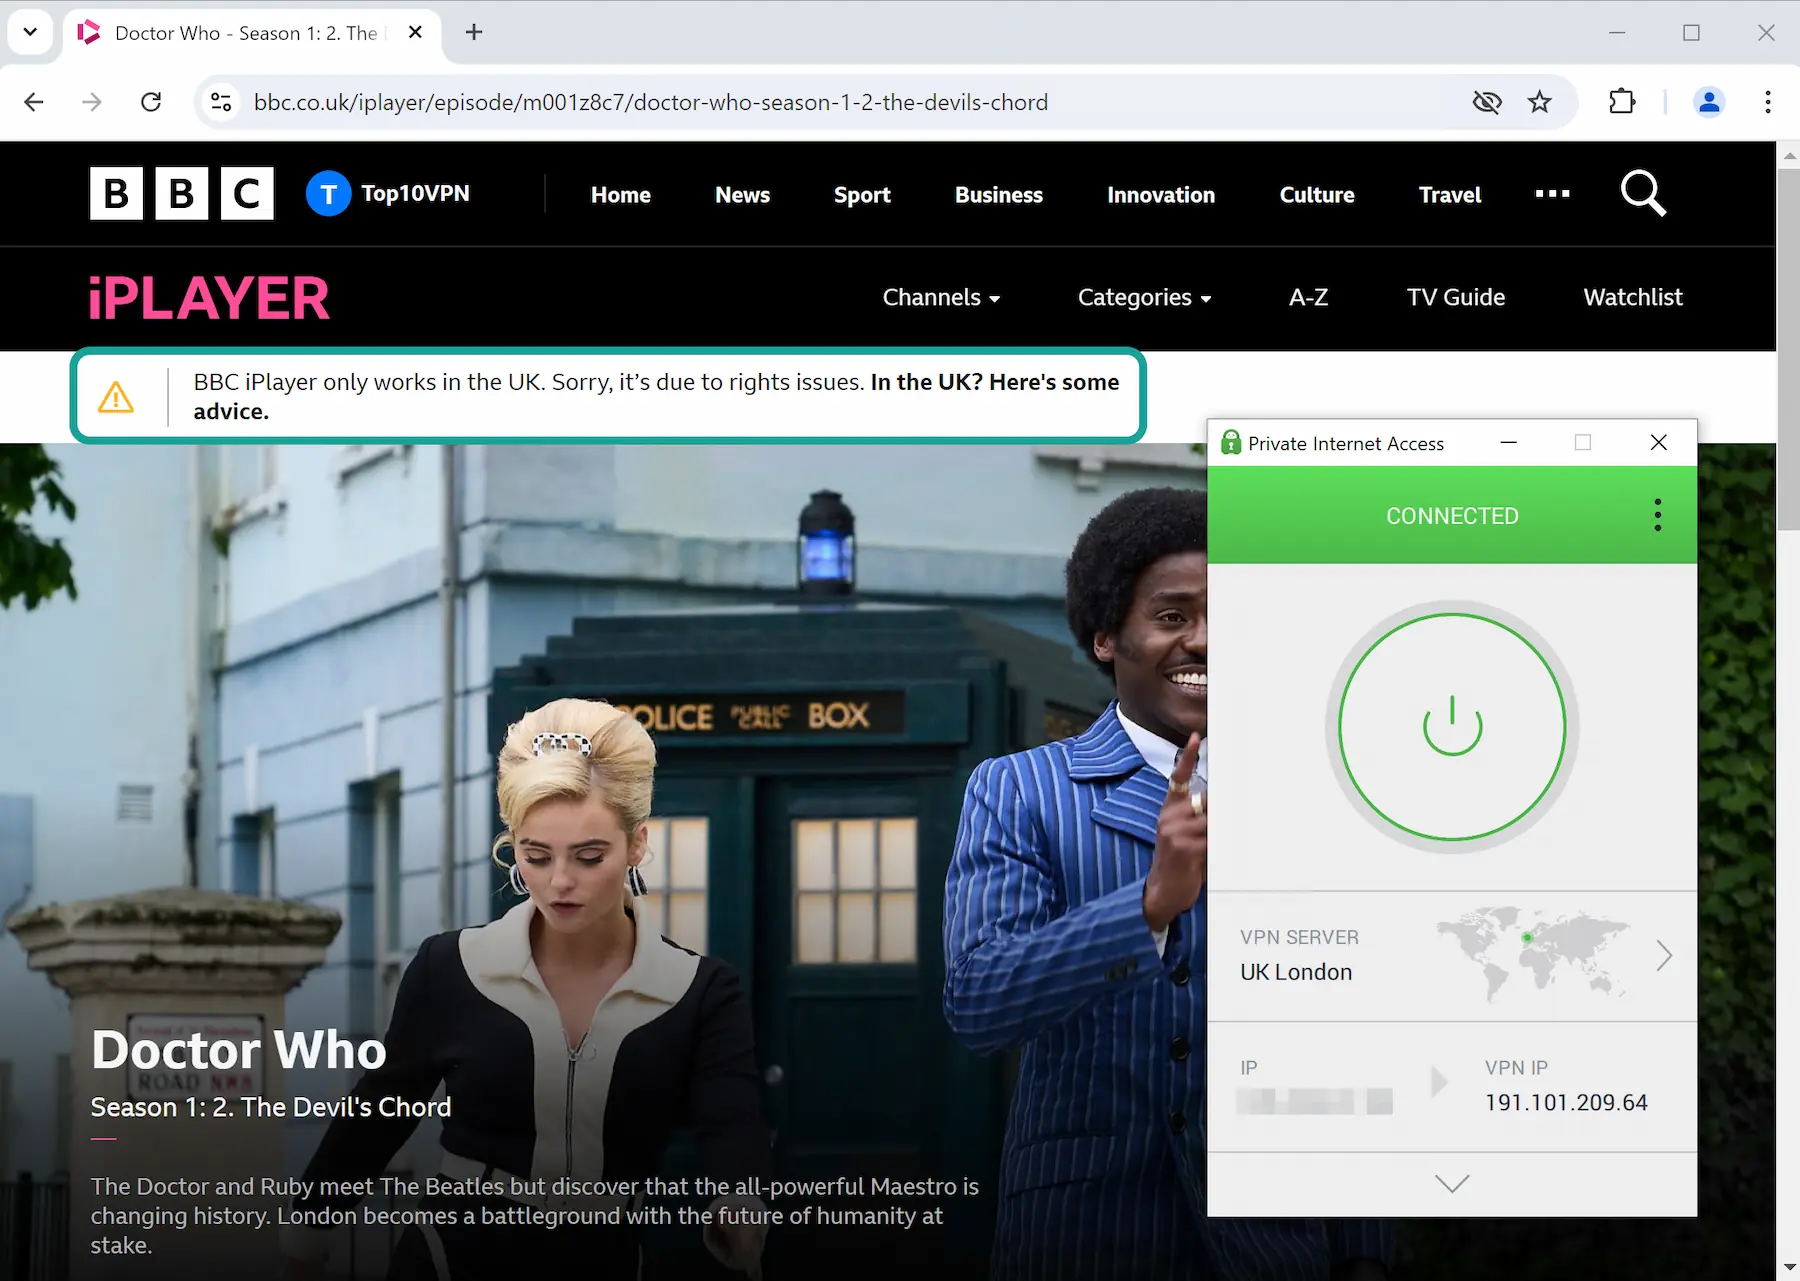This screenshot has height=1281, width=1800.
Task: Click the browser forward arrow
Action: click(x=92, y=102)
